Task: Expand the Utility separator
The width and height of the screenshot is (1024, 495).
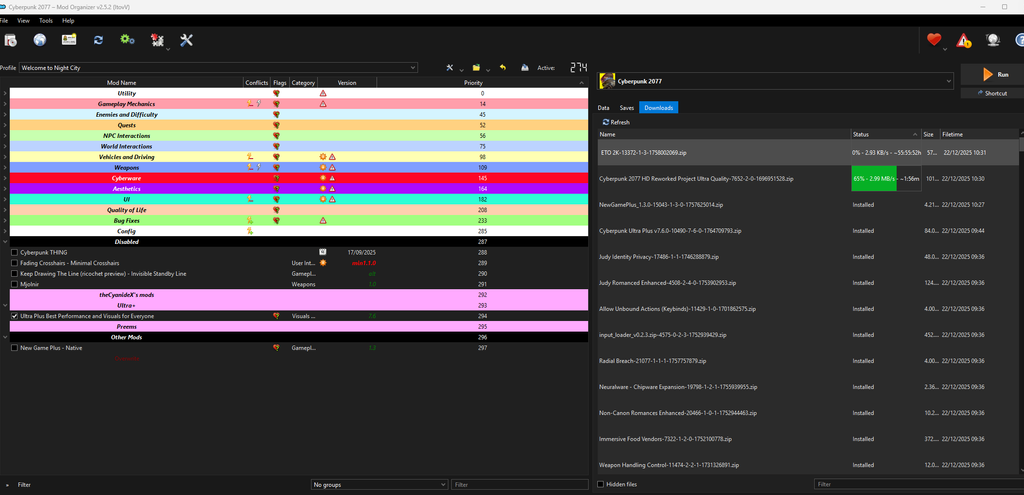Action: [5, 93]
